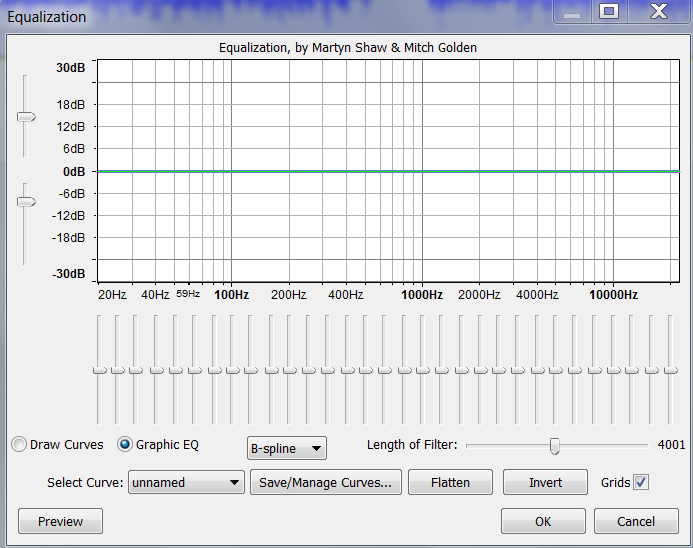Click the 0dB axis label
Screen dimensions: 693x548
tap(74, 171)
